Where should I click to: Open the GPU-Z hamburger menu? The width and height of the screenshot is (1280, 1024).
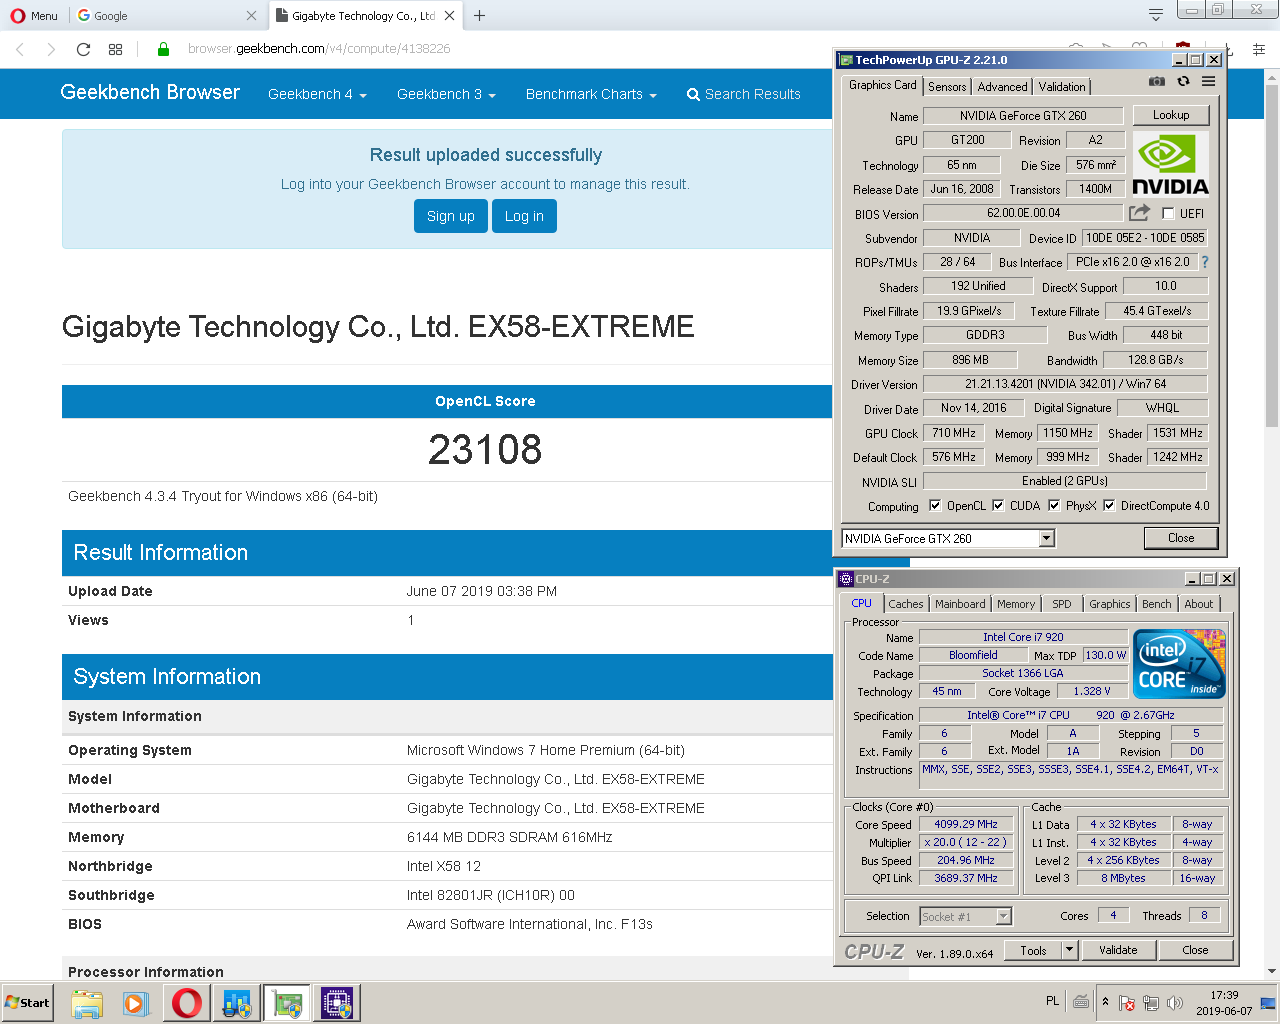1209,82
